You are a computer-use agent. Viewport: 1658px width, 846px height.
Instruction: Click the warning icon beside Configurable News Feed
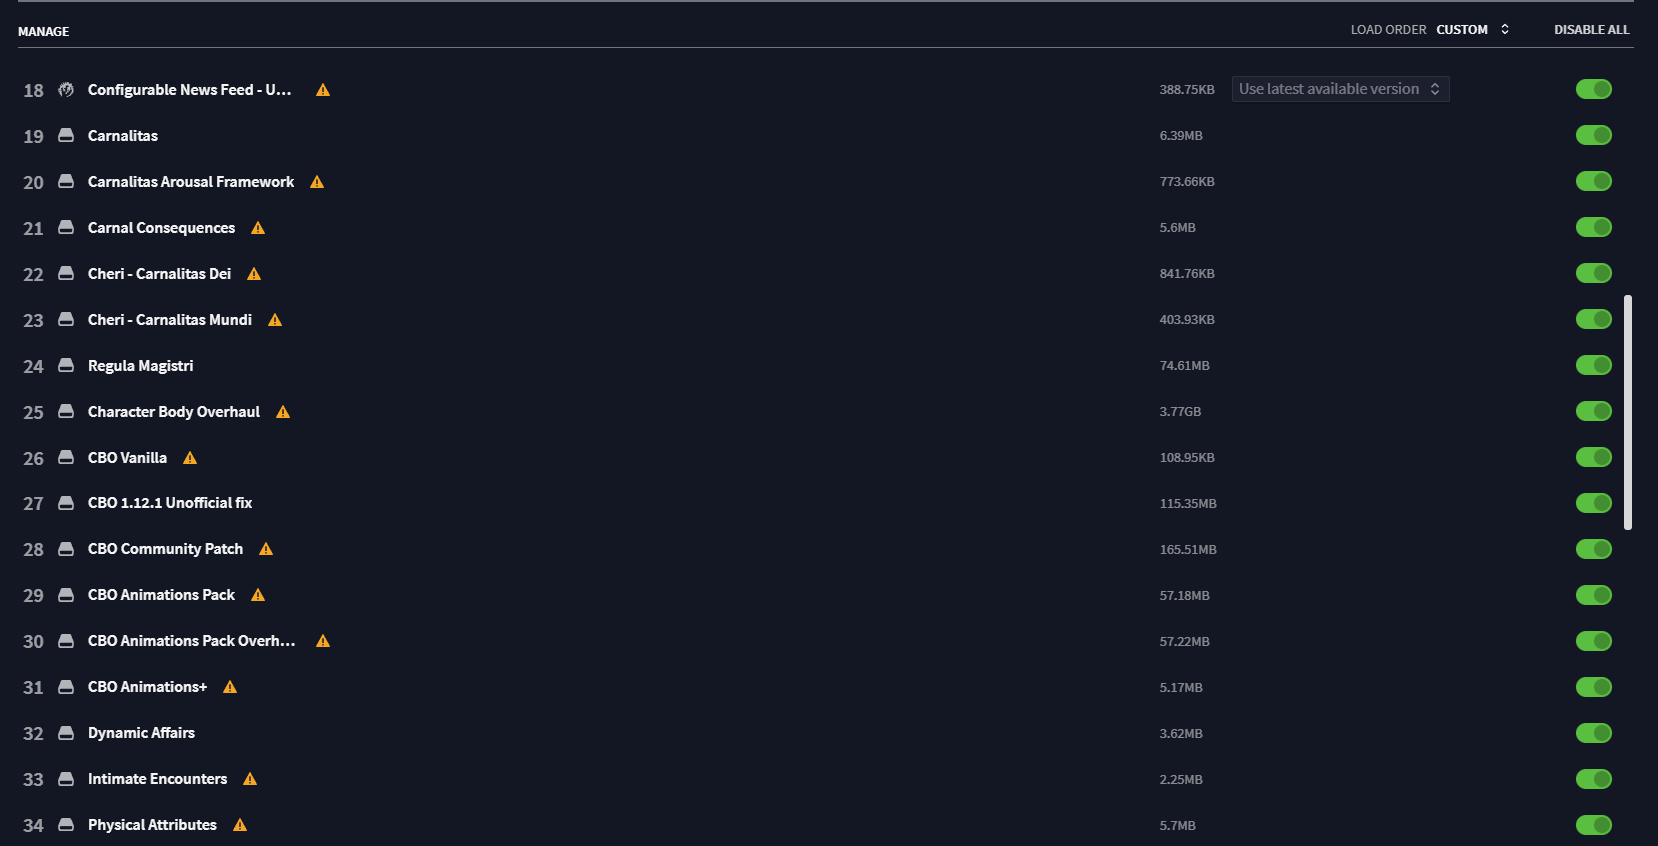(323, 90)
